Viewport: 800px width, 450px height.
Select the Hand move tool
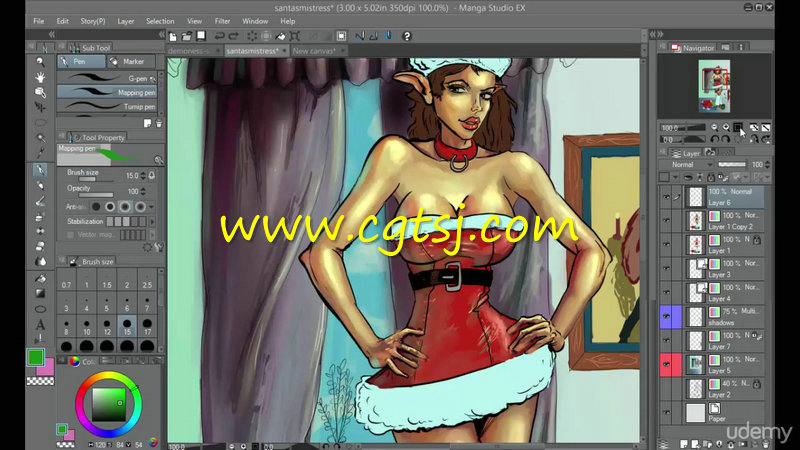point(40,77)
